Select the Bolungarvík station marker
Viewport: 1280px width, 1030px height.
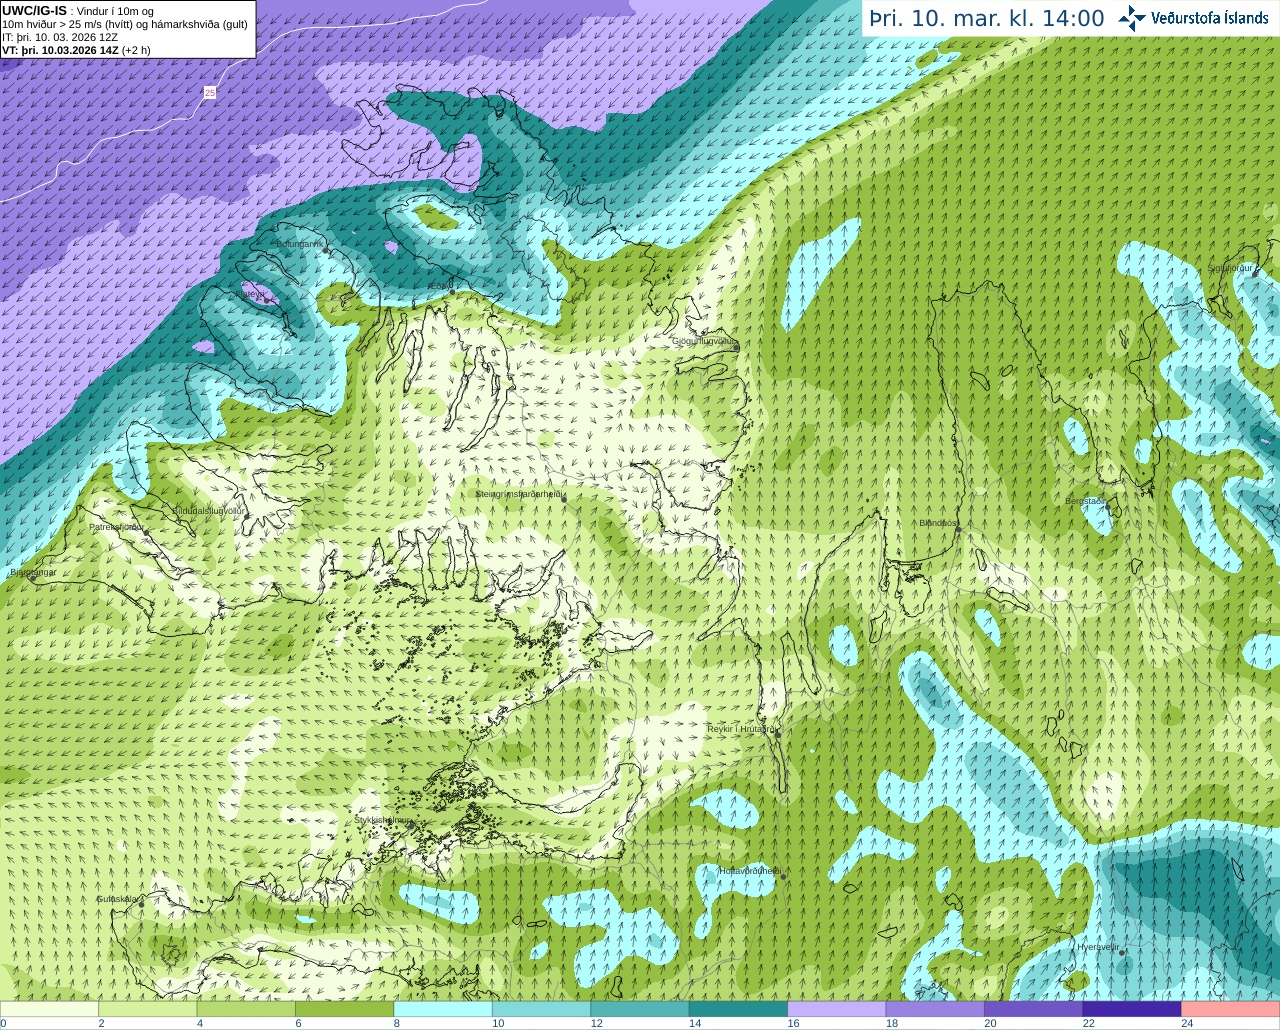click(326, 249)
